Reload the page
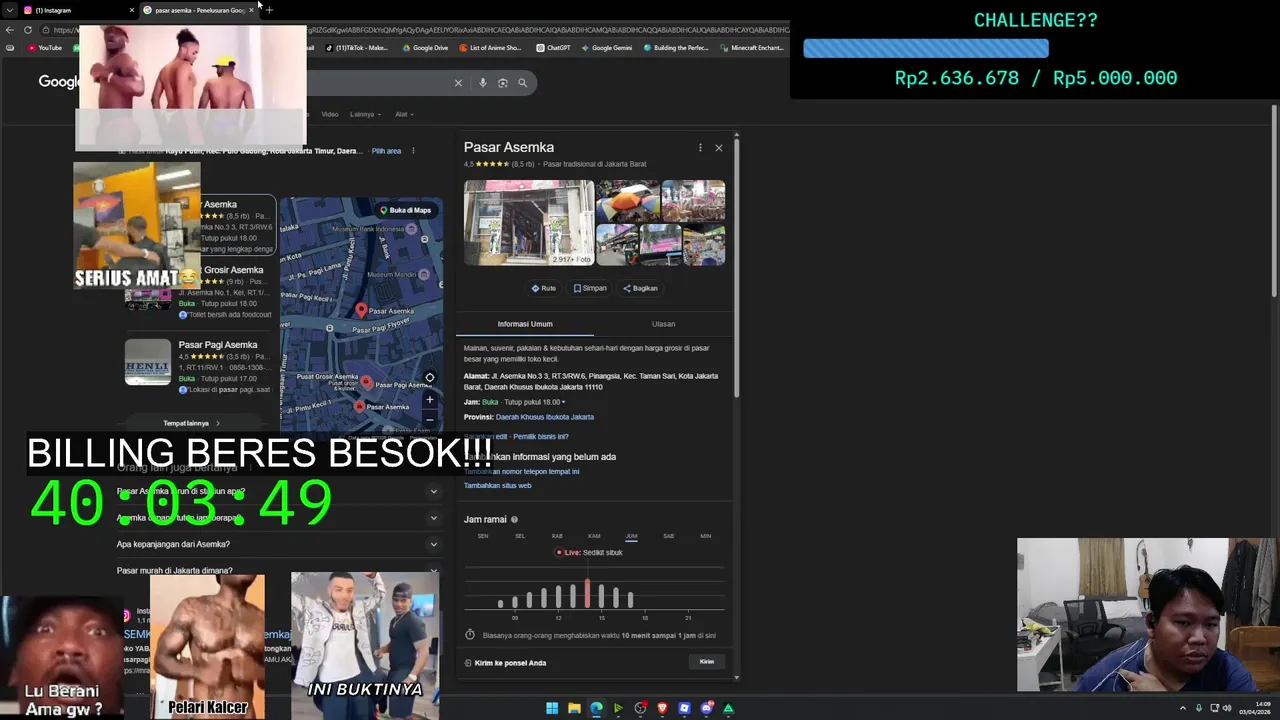 pyautogui.click(x=28, y=30)
